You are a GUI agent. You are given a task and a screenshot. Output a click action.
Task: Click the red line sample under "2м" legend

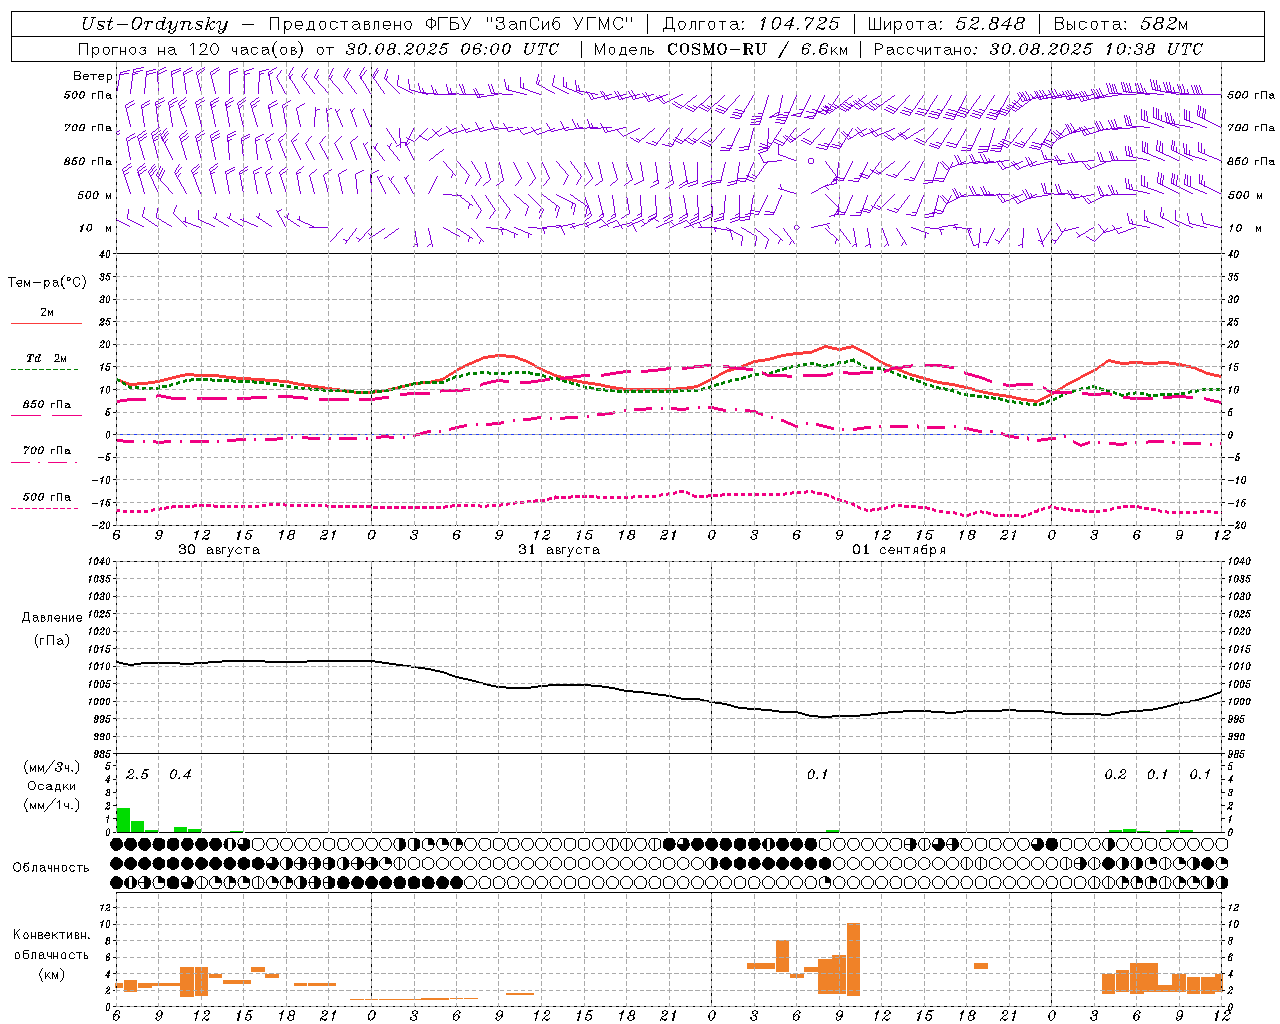click(x=46, y=323)
